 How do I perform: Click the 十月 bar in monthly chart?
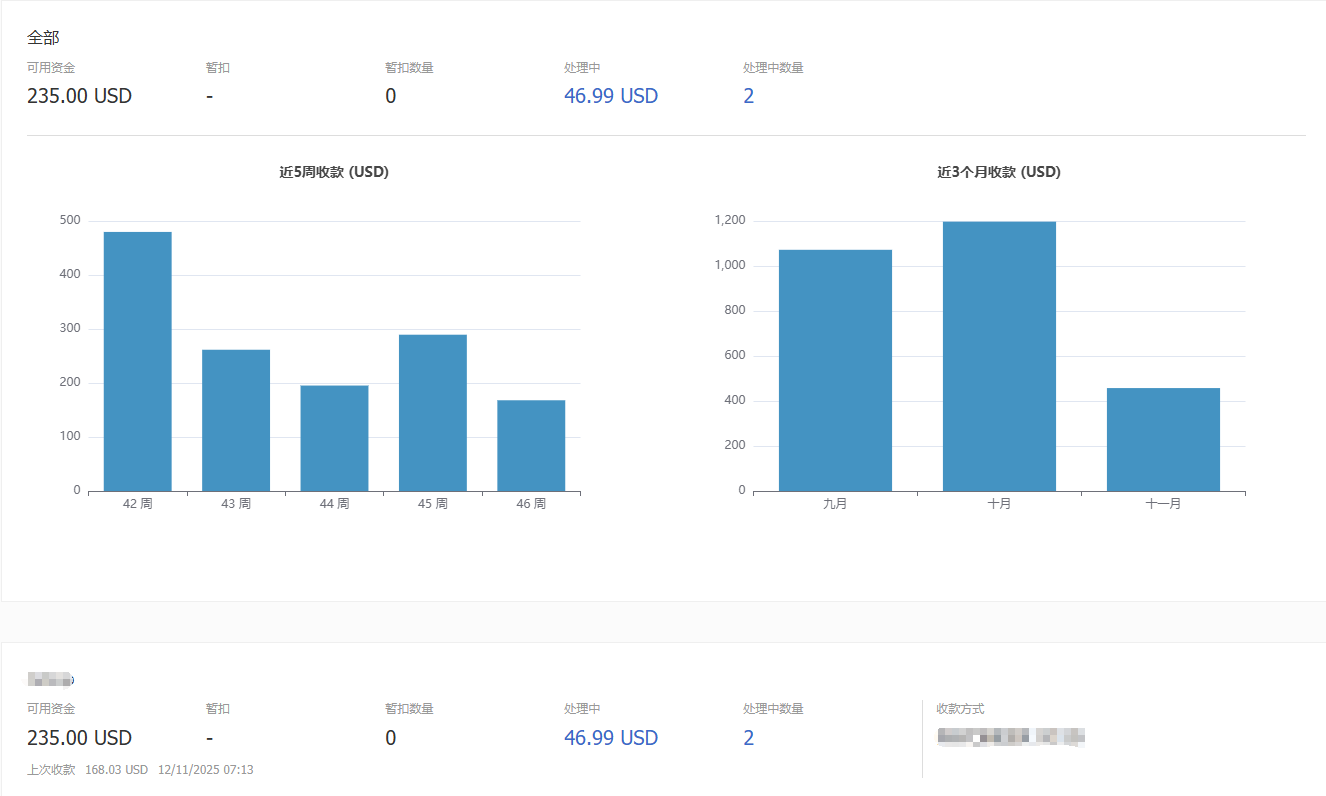coord(999,356)
